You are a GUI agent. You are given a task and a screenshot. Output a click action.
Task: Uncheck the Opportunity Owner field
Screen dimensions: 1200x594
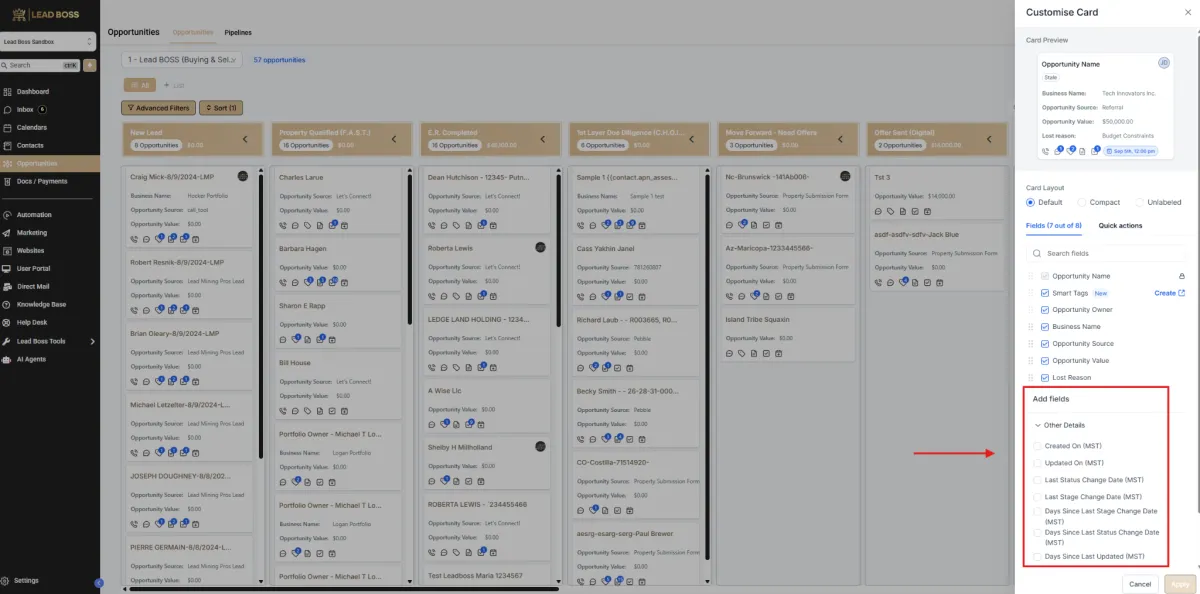1045,310
